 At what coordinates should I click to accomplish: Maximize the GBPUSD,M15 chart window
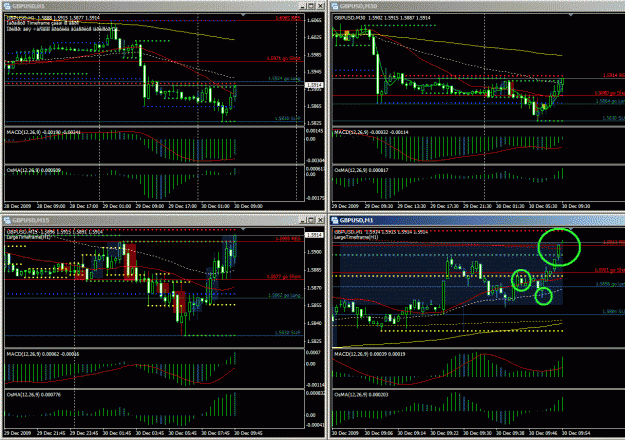tap(311, 220)
